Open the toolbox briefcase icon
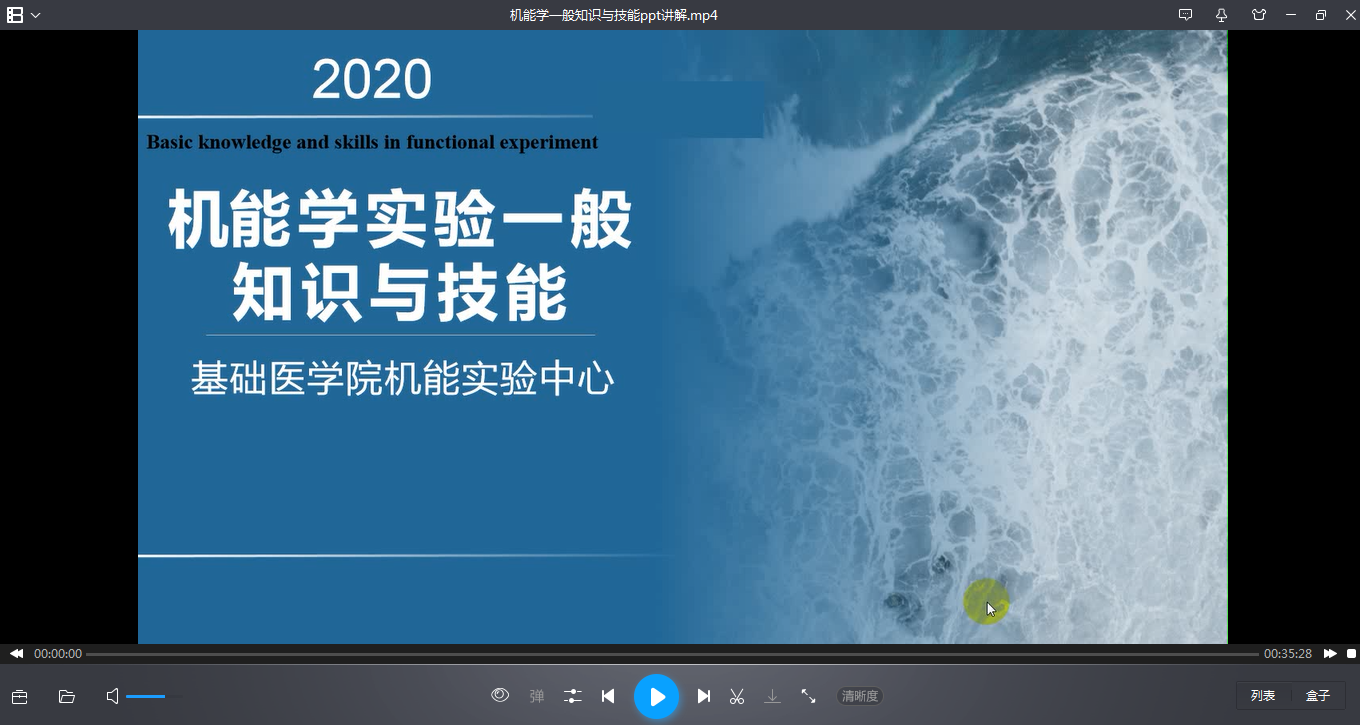The width and height of the screenshot is (1360, 725). tap(19, 696)
